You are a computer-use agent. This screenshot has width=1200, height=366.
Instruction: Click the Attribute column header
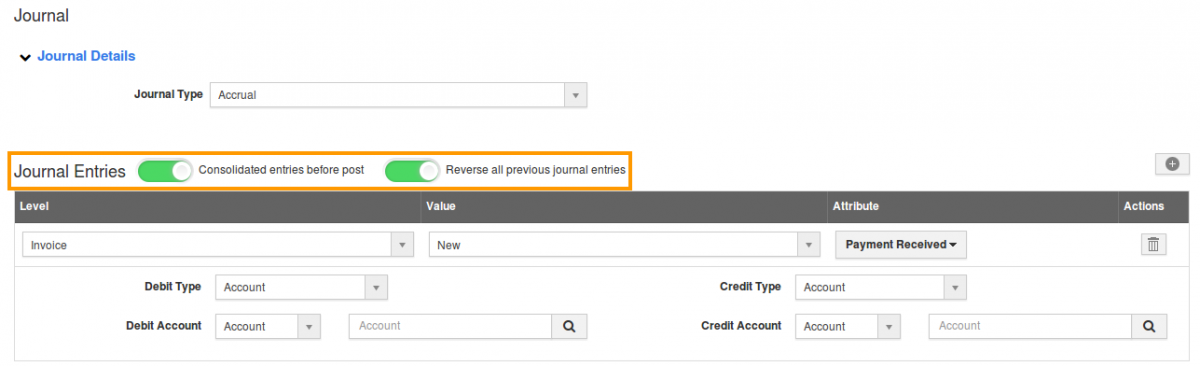click(855, 206)
